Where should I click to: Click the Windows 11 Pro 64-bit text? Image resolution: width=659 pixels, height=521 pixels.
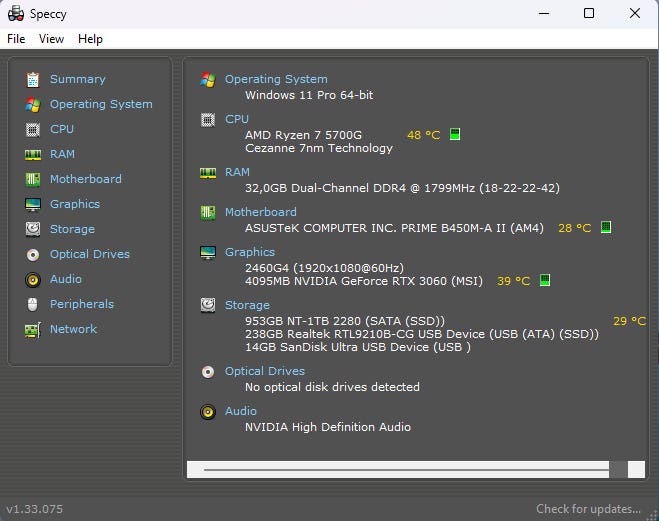(309, 95)
